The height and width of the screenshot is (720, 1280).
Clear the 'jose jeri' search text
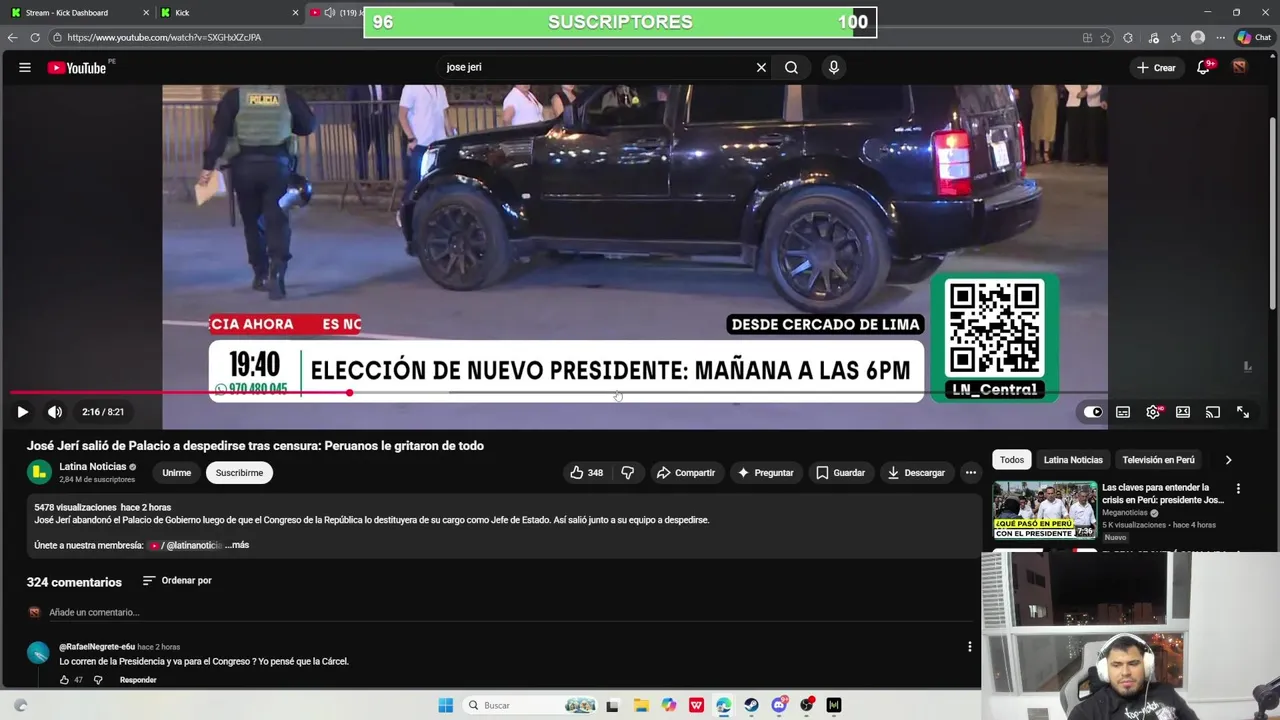tap(761, 67)
